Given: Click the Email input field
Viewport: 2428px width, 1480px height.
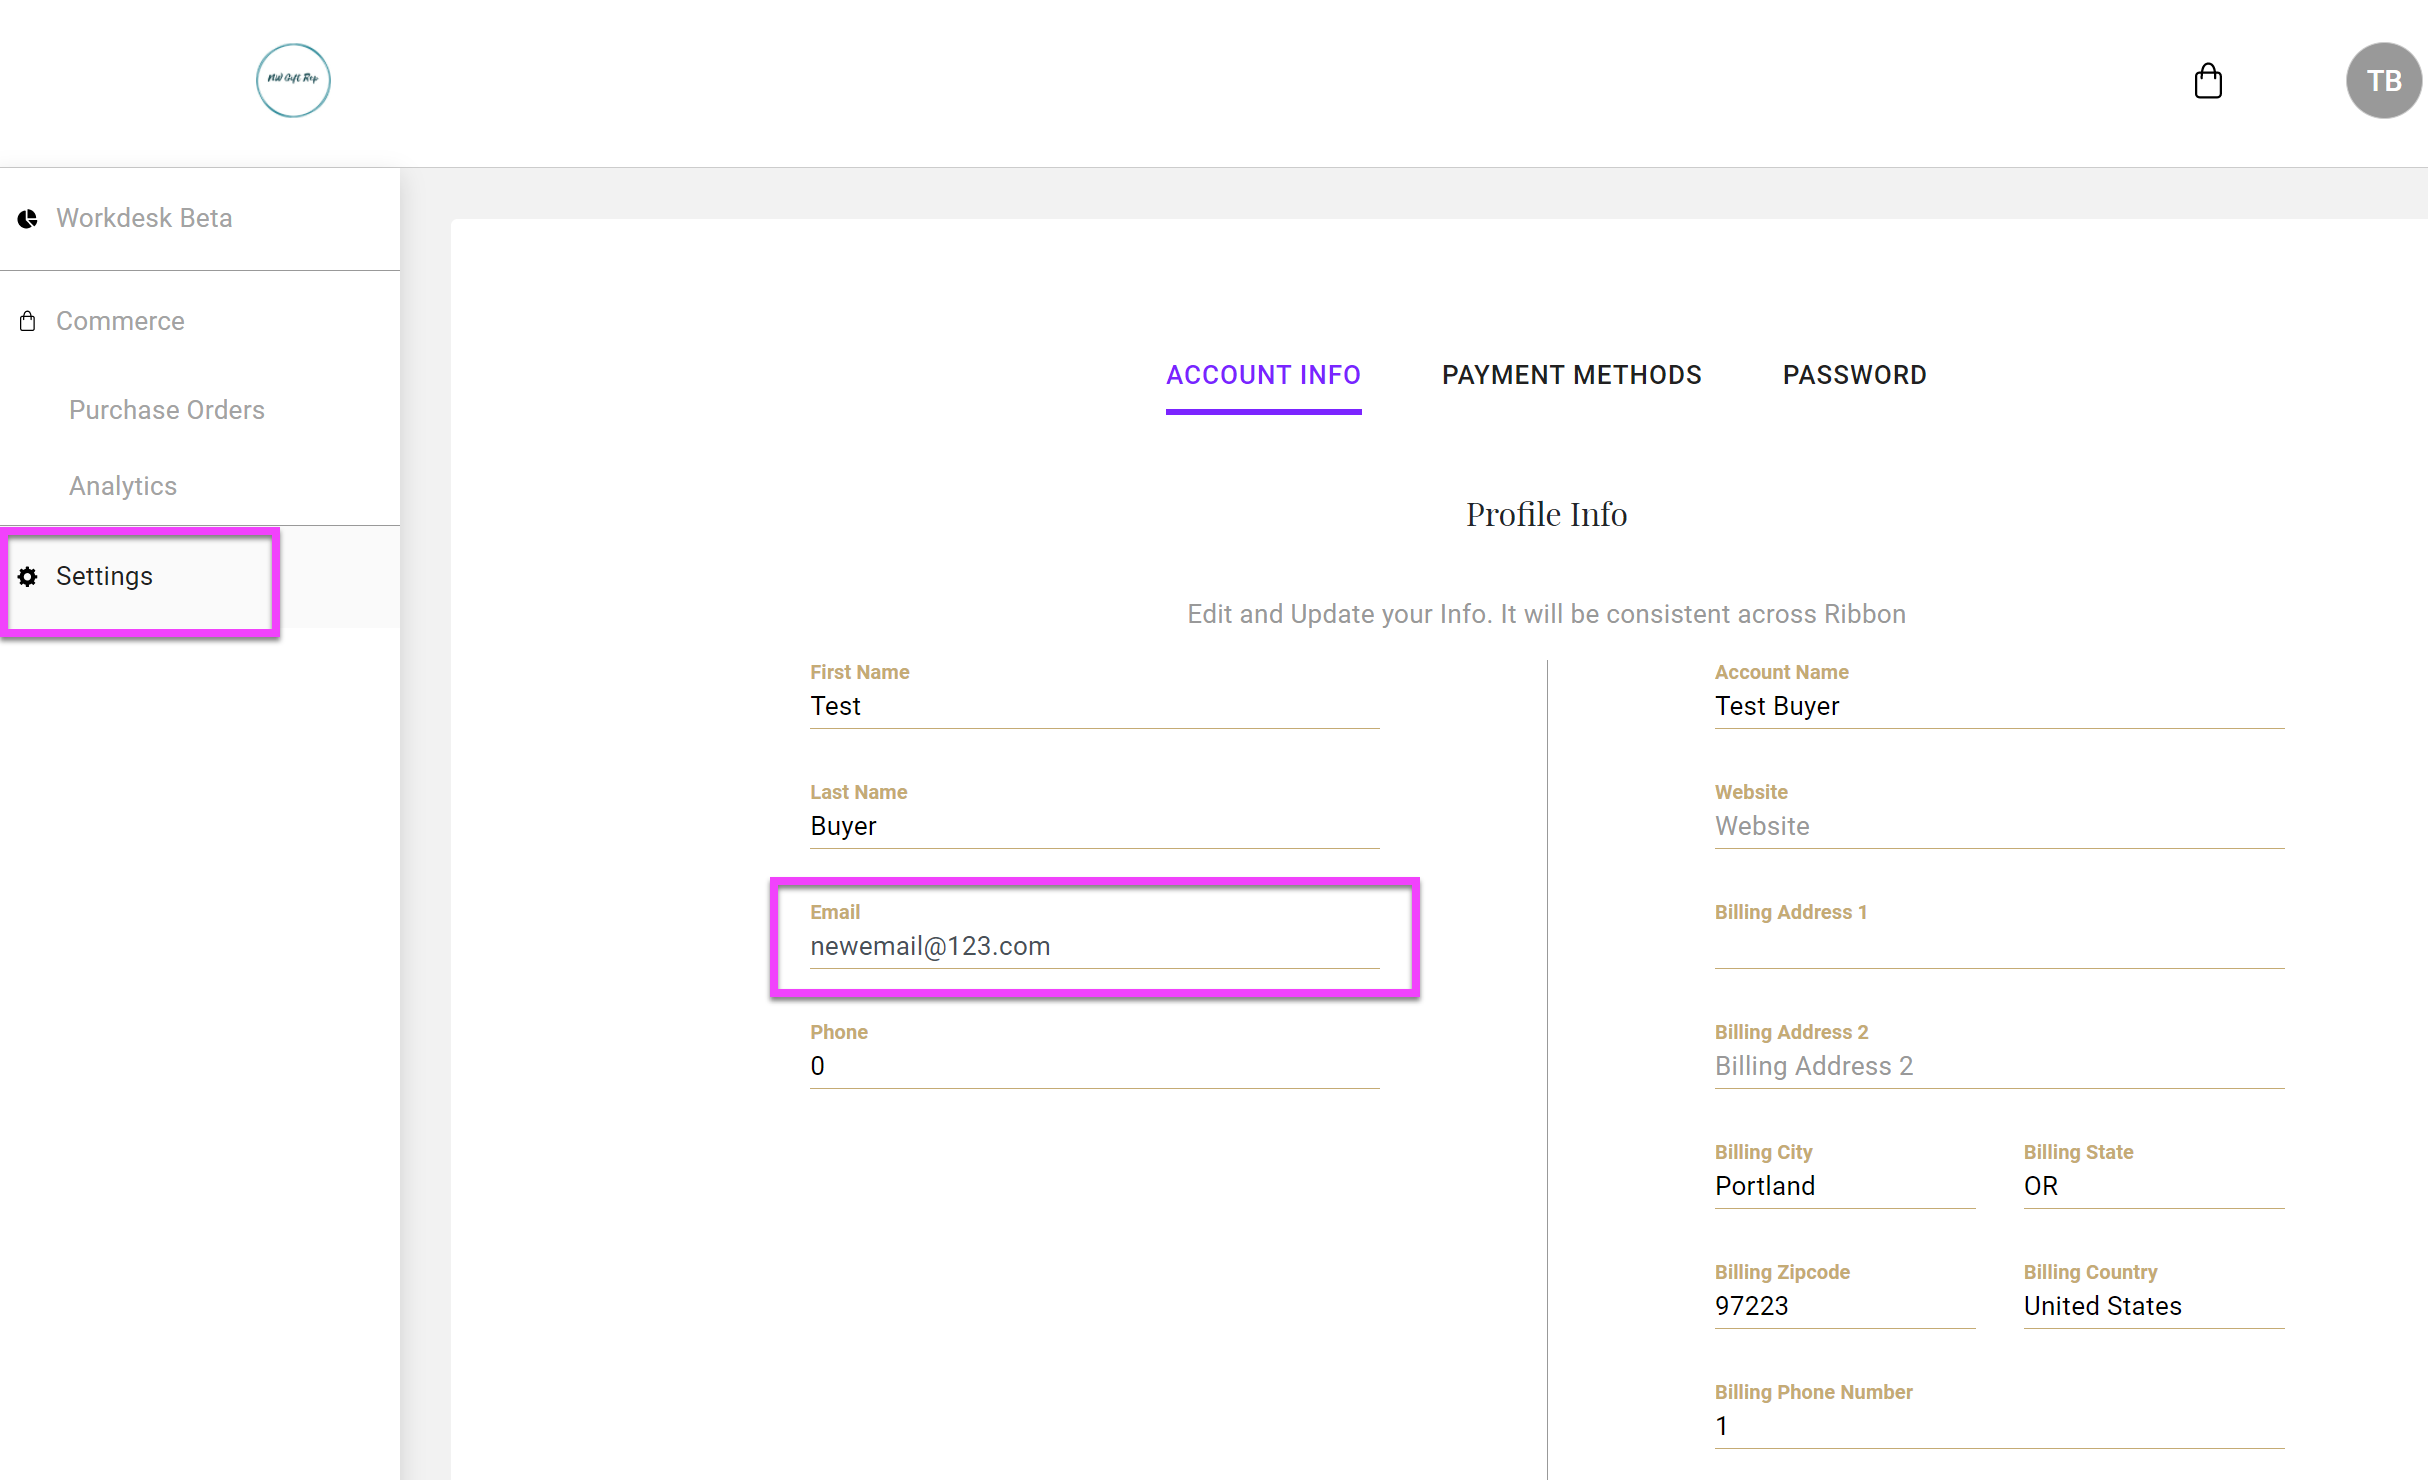Looking at the screenshot, I should [x=1094, y=946].
